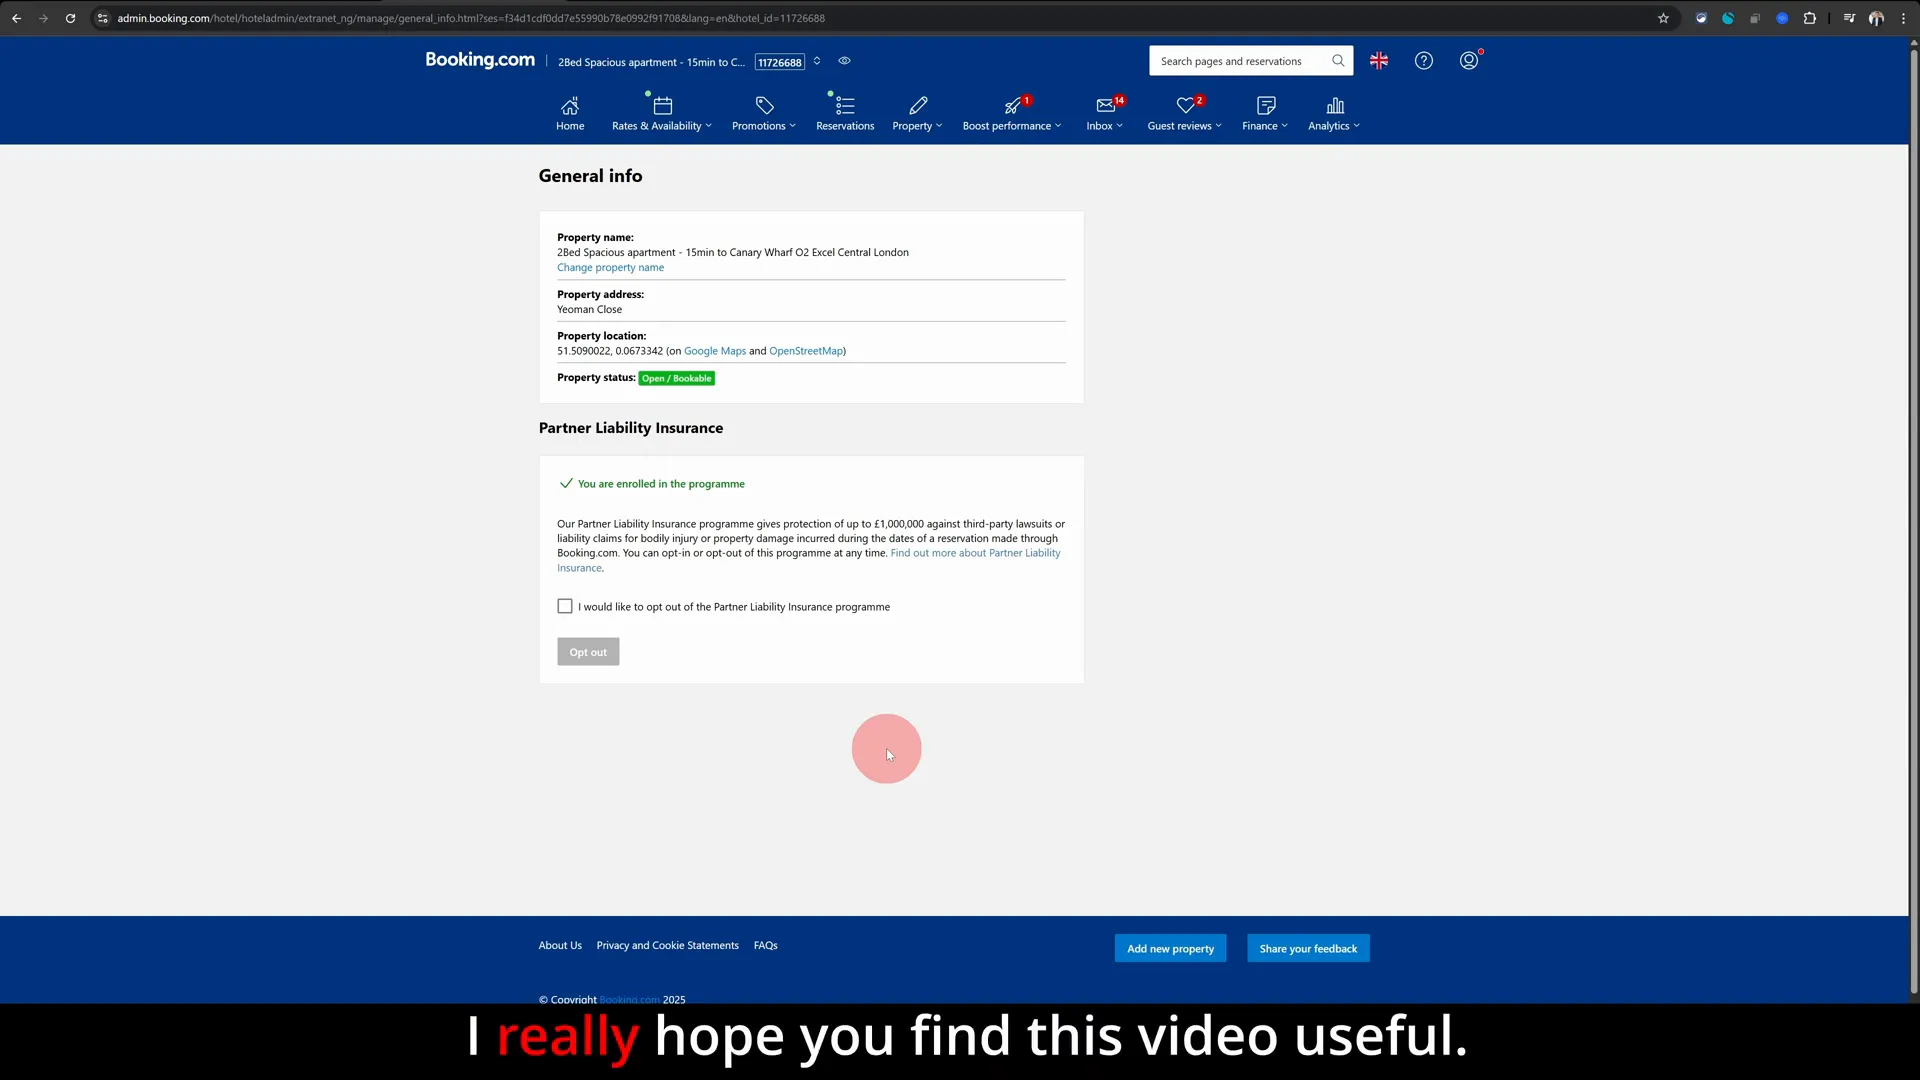Click the header property name text

(x=651, y=62)
